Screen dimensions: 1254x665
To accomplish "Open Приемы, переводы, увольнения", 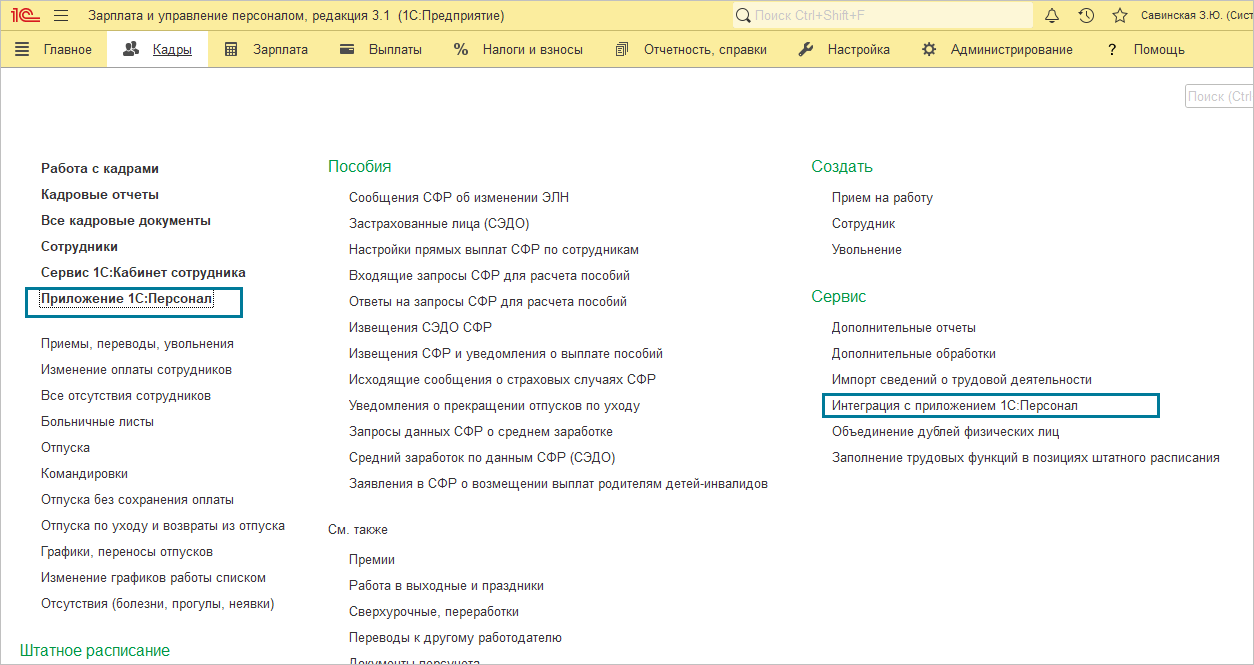I will click(137, 344).
